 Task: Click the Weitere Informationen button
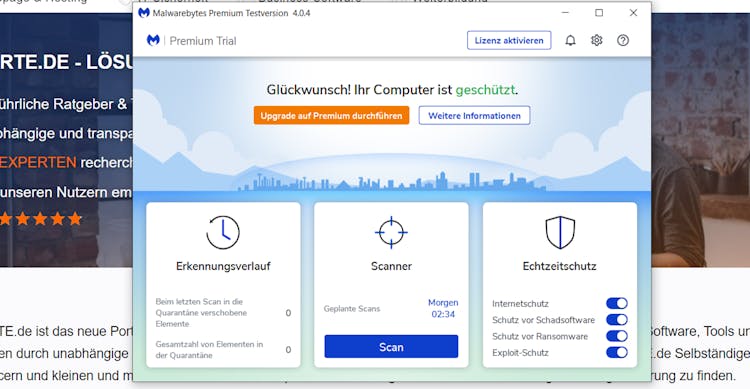pos(474,116)
